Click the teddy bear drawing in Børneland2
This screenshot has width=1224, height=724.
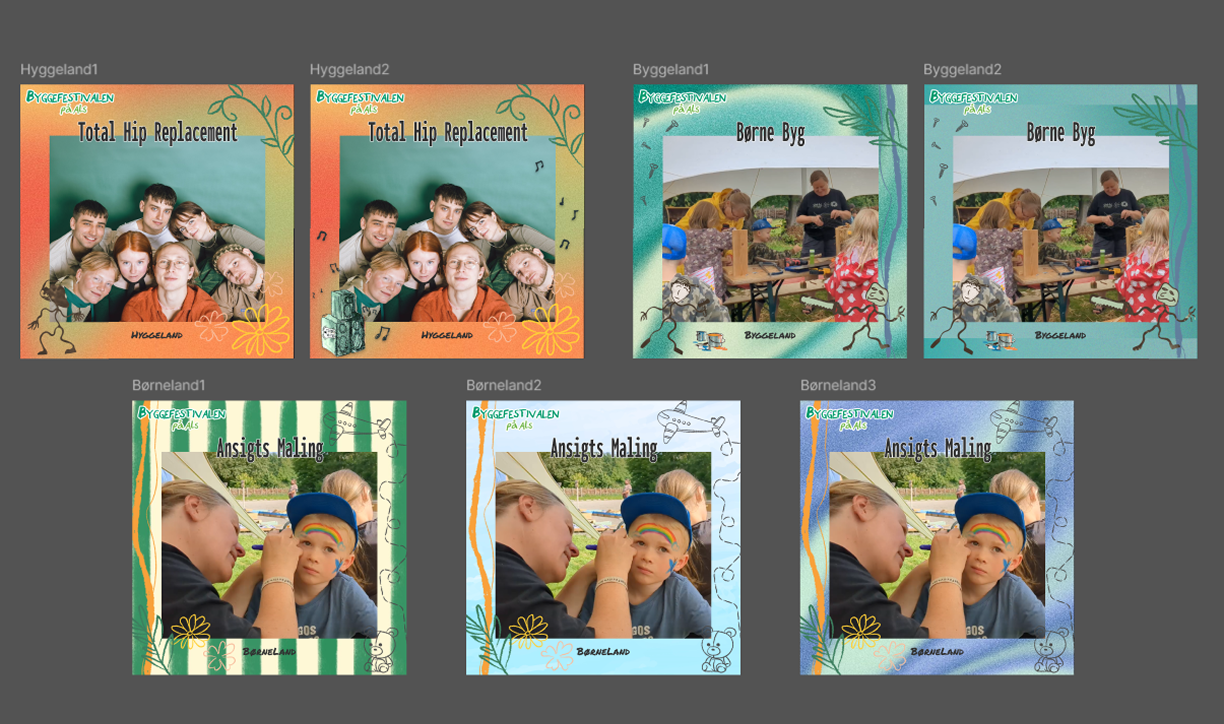[x=715, y=652]
